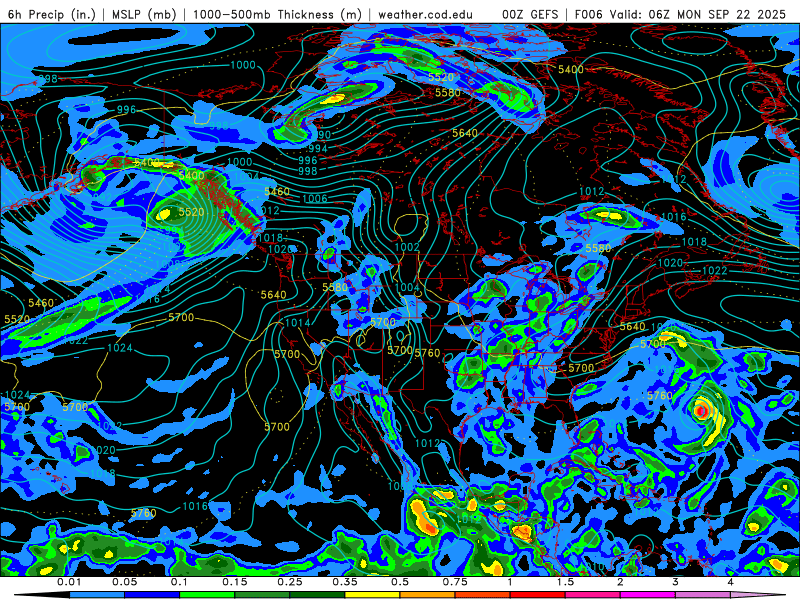Select the 1.5 legend value
This screenshot has height=600, width=800.
pyautogui.click(x=565, y=582)
